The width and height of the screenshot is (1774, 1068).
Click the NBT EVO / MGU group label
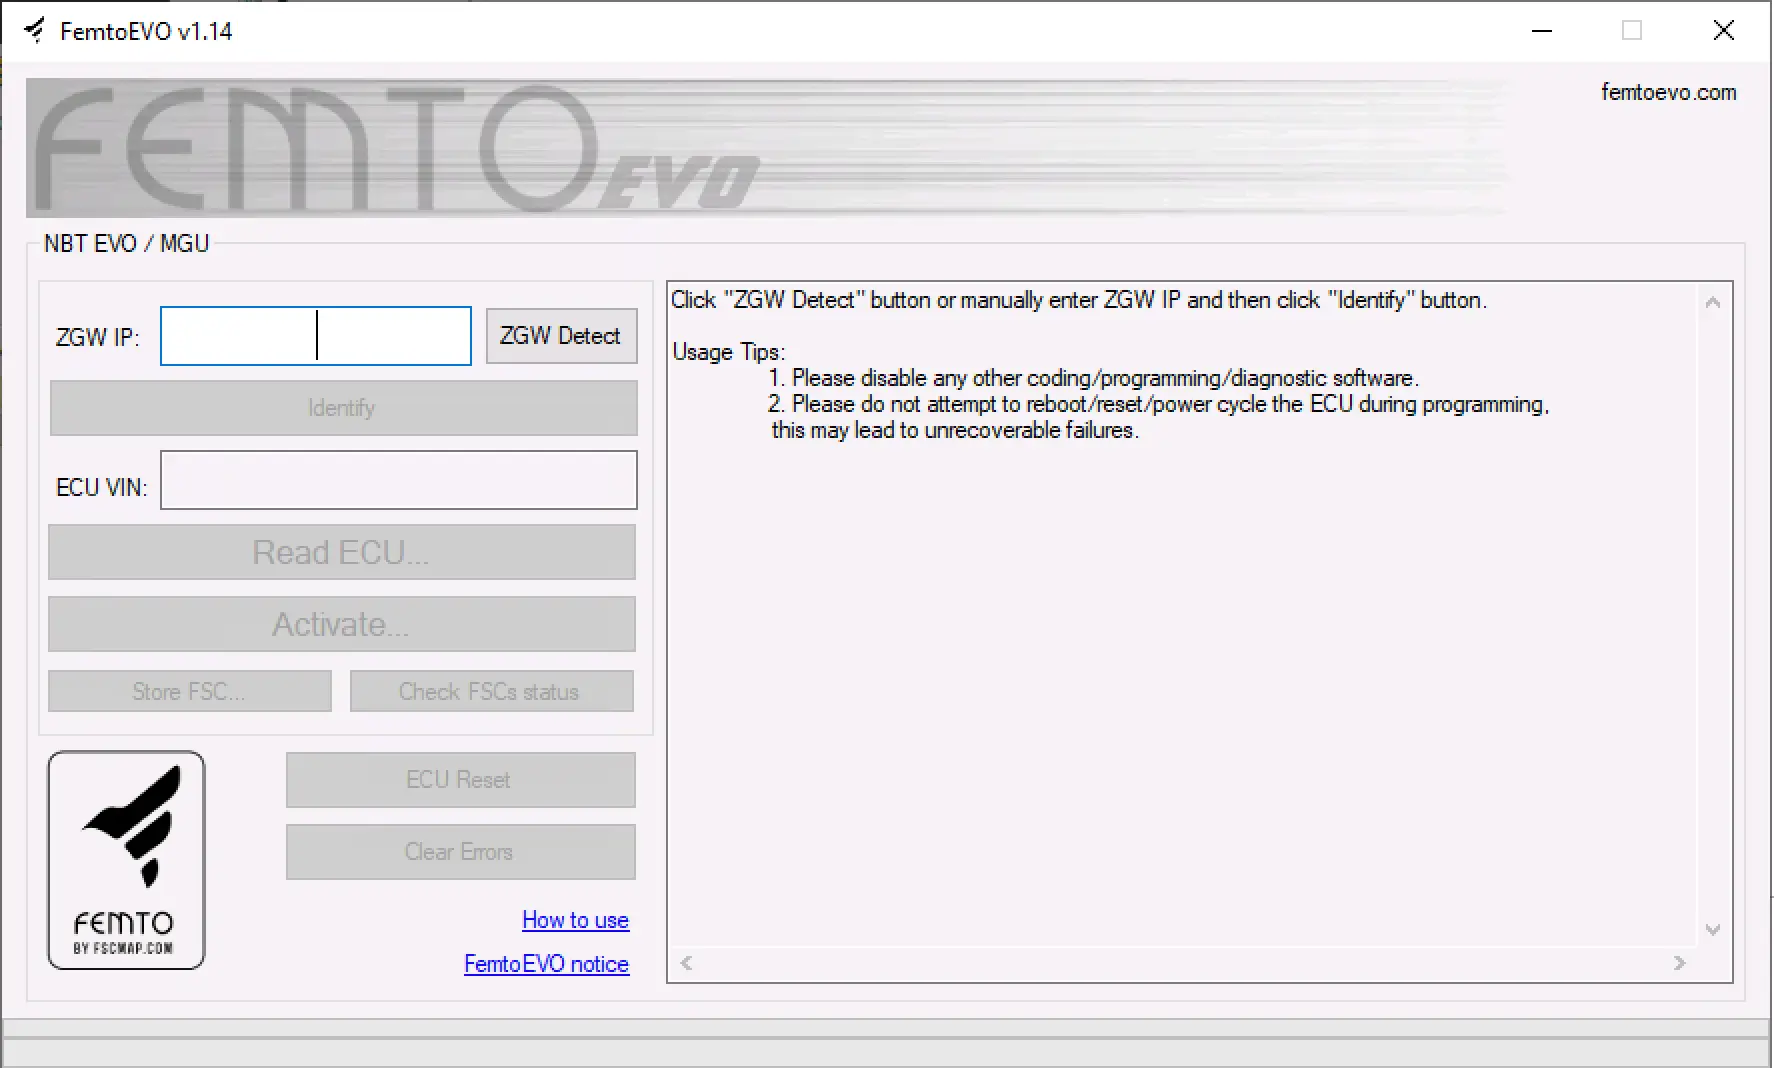pos(127,244)
